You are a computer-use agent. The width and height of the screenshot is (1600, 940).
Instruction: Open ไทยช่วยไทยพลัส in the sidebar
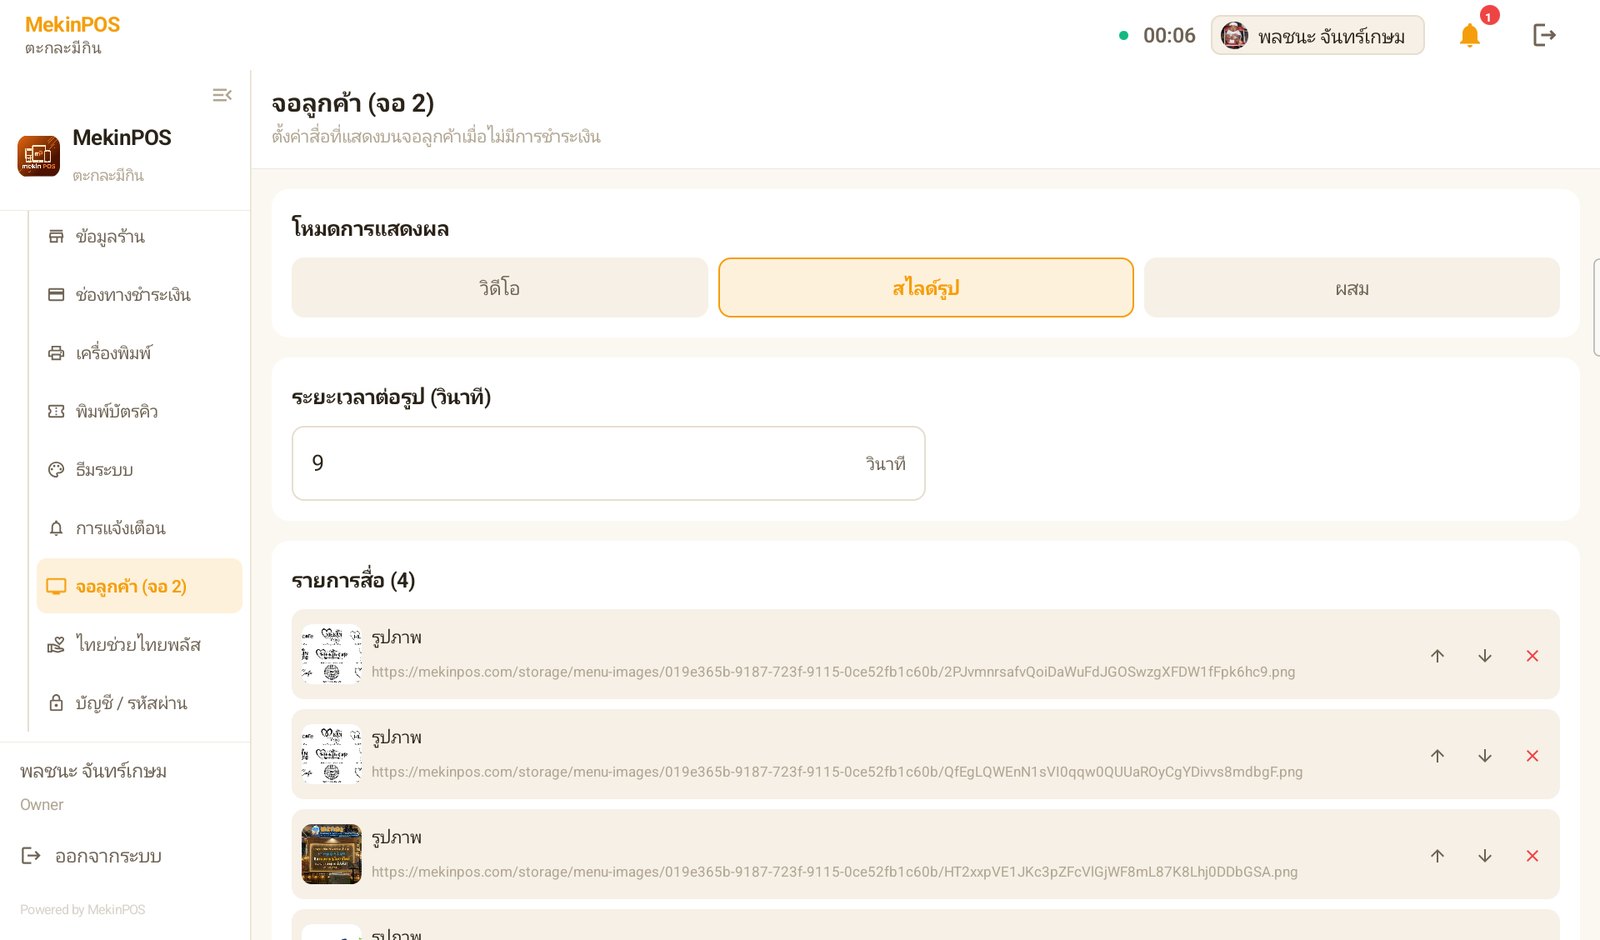click(139, 645)
